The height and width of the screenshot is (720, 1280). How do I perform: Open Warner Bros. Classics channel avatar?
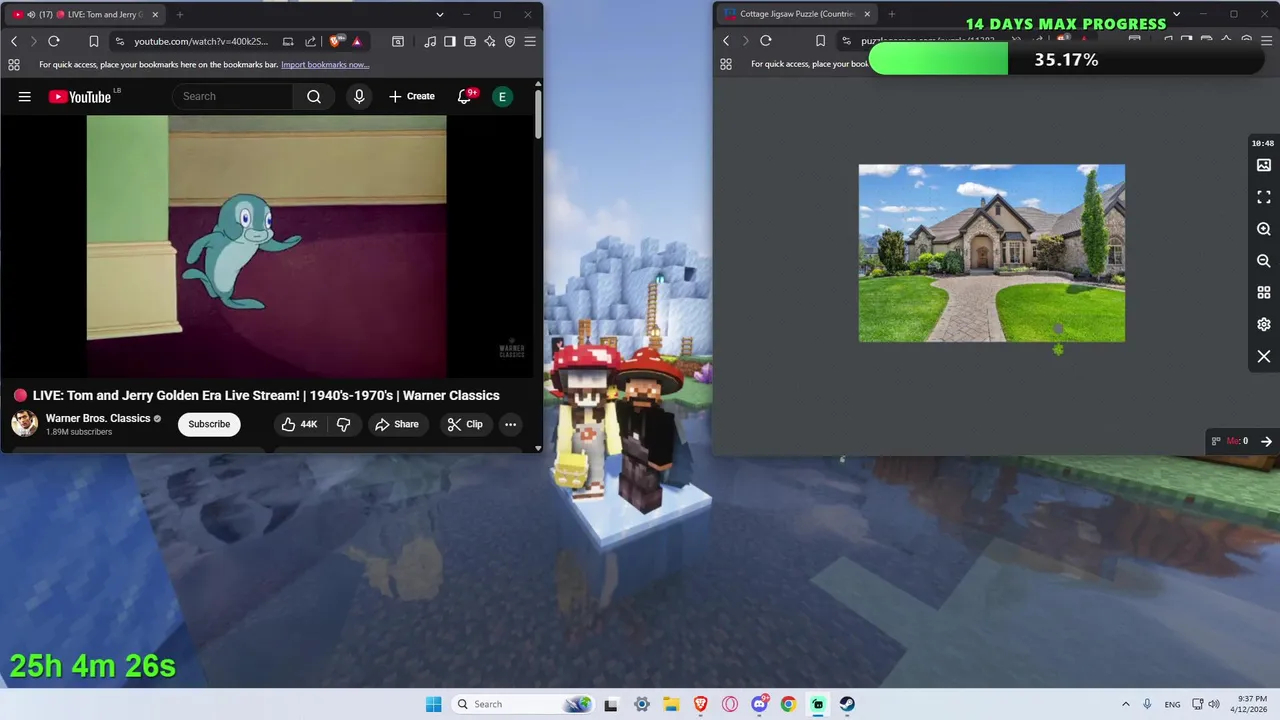click(x=24, y=424)
